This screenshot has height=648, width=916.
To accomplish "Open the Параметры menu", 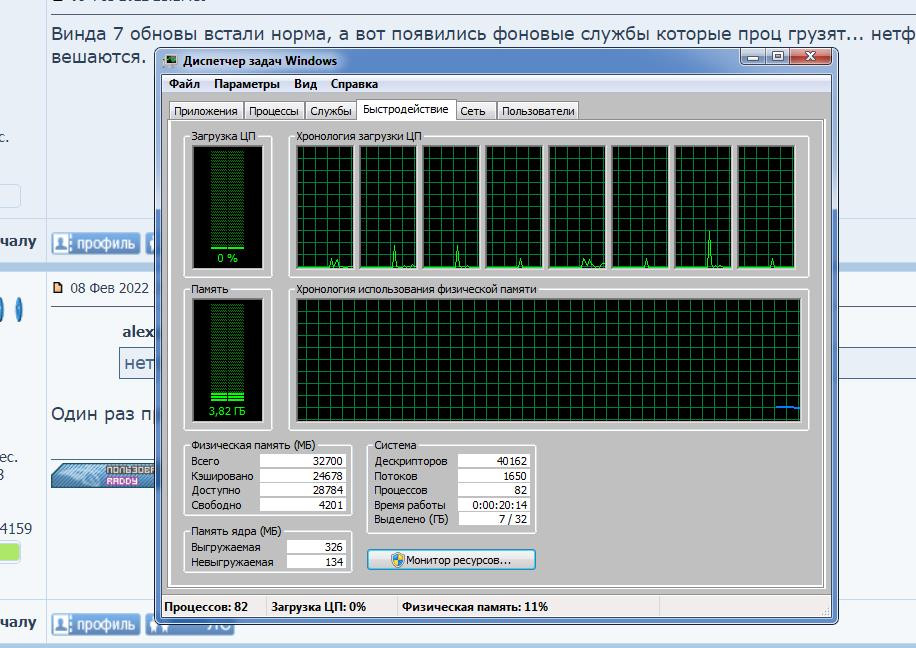I will coord(246,84).
